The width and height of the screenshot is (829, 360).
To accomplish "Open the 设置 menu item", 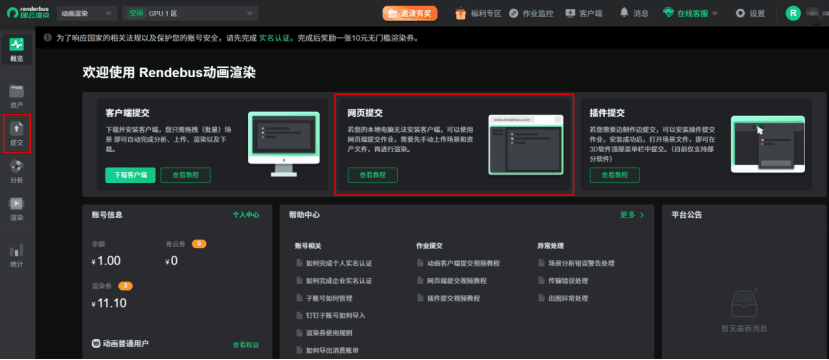I will click(757, 14).
